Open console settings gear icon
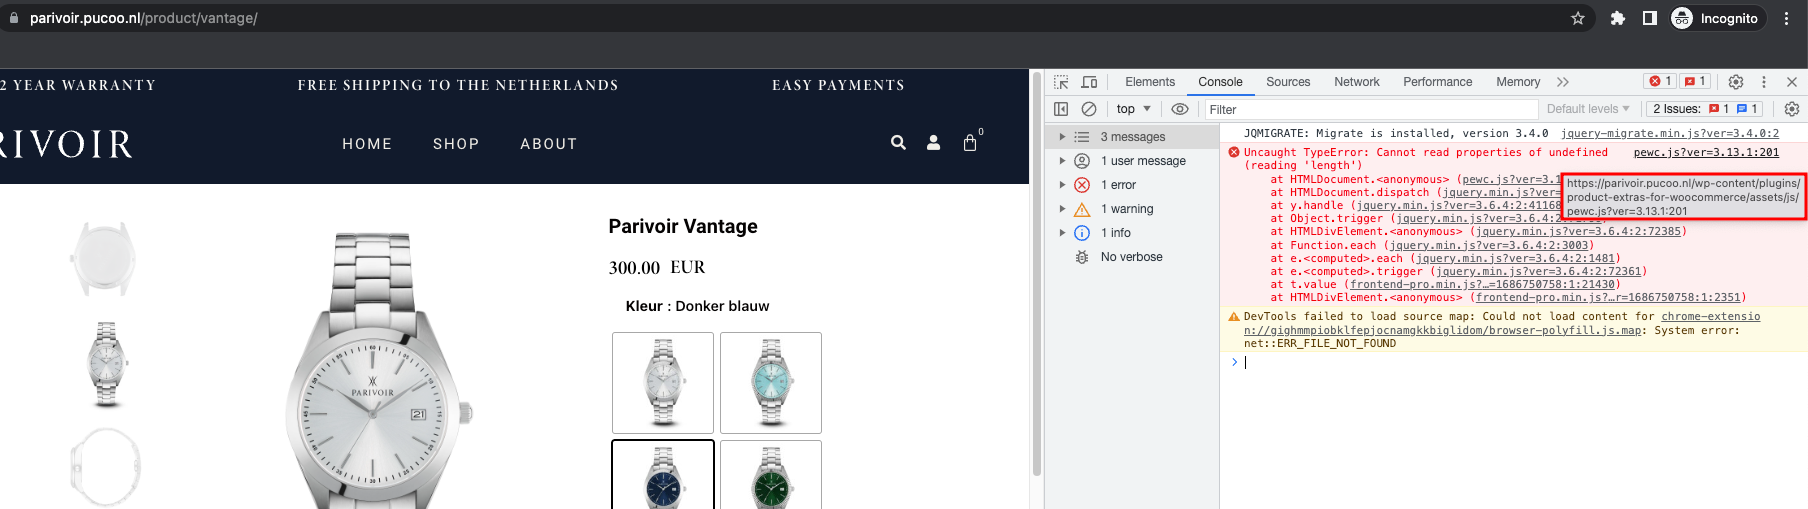Image resolution: width=1808 pixels, height=509 pixels. coord(1792,109)
